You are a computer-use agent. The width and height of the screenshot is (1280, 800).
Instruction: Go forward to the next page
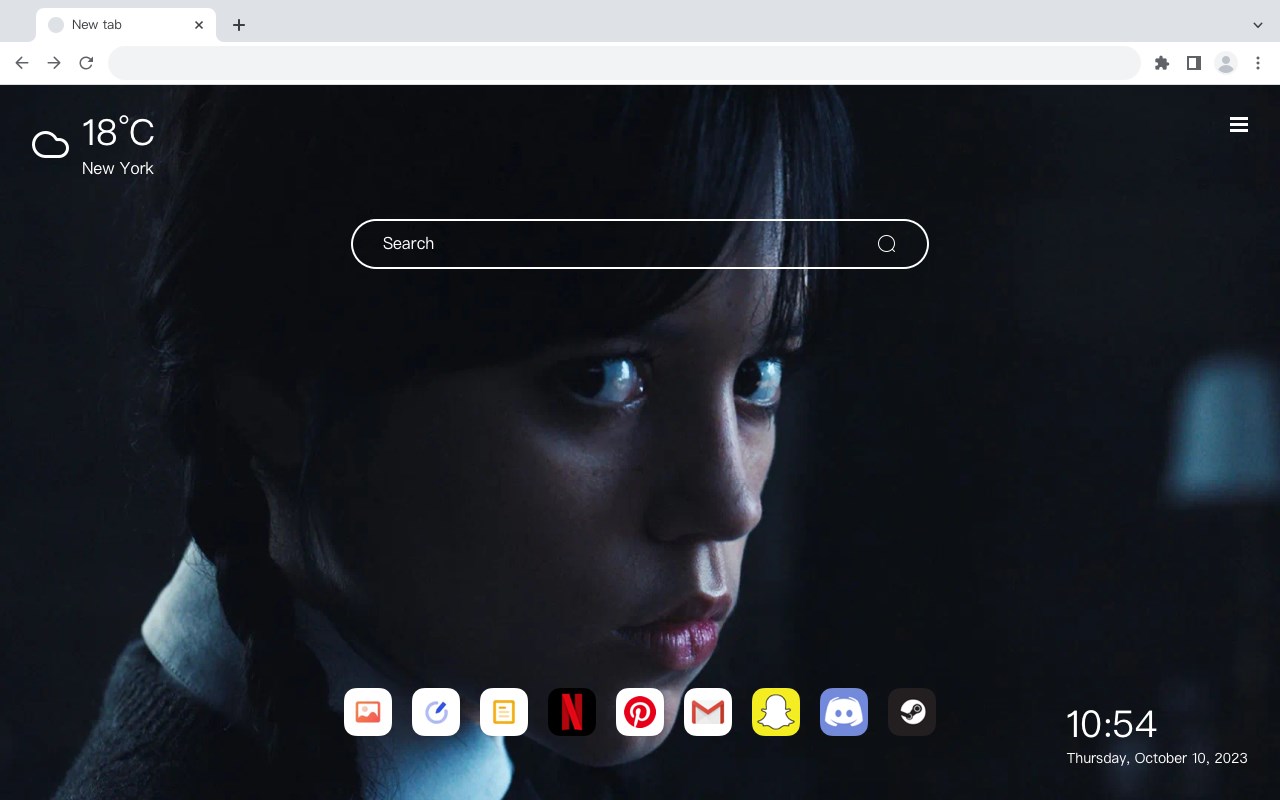pos(54,63)
